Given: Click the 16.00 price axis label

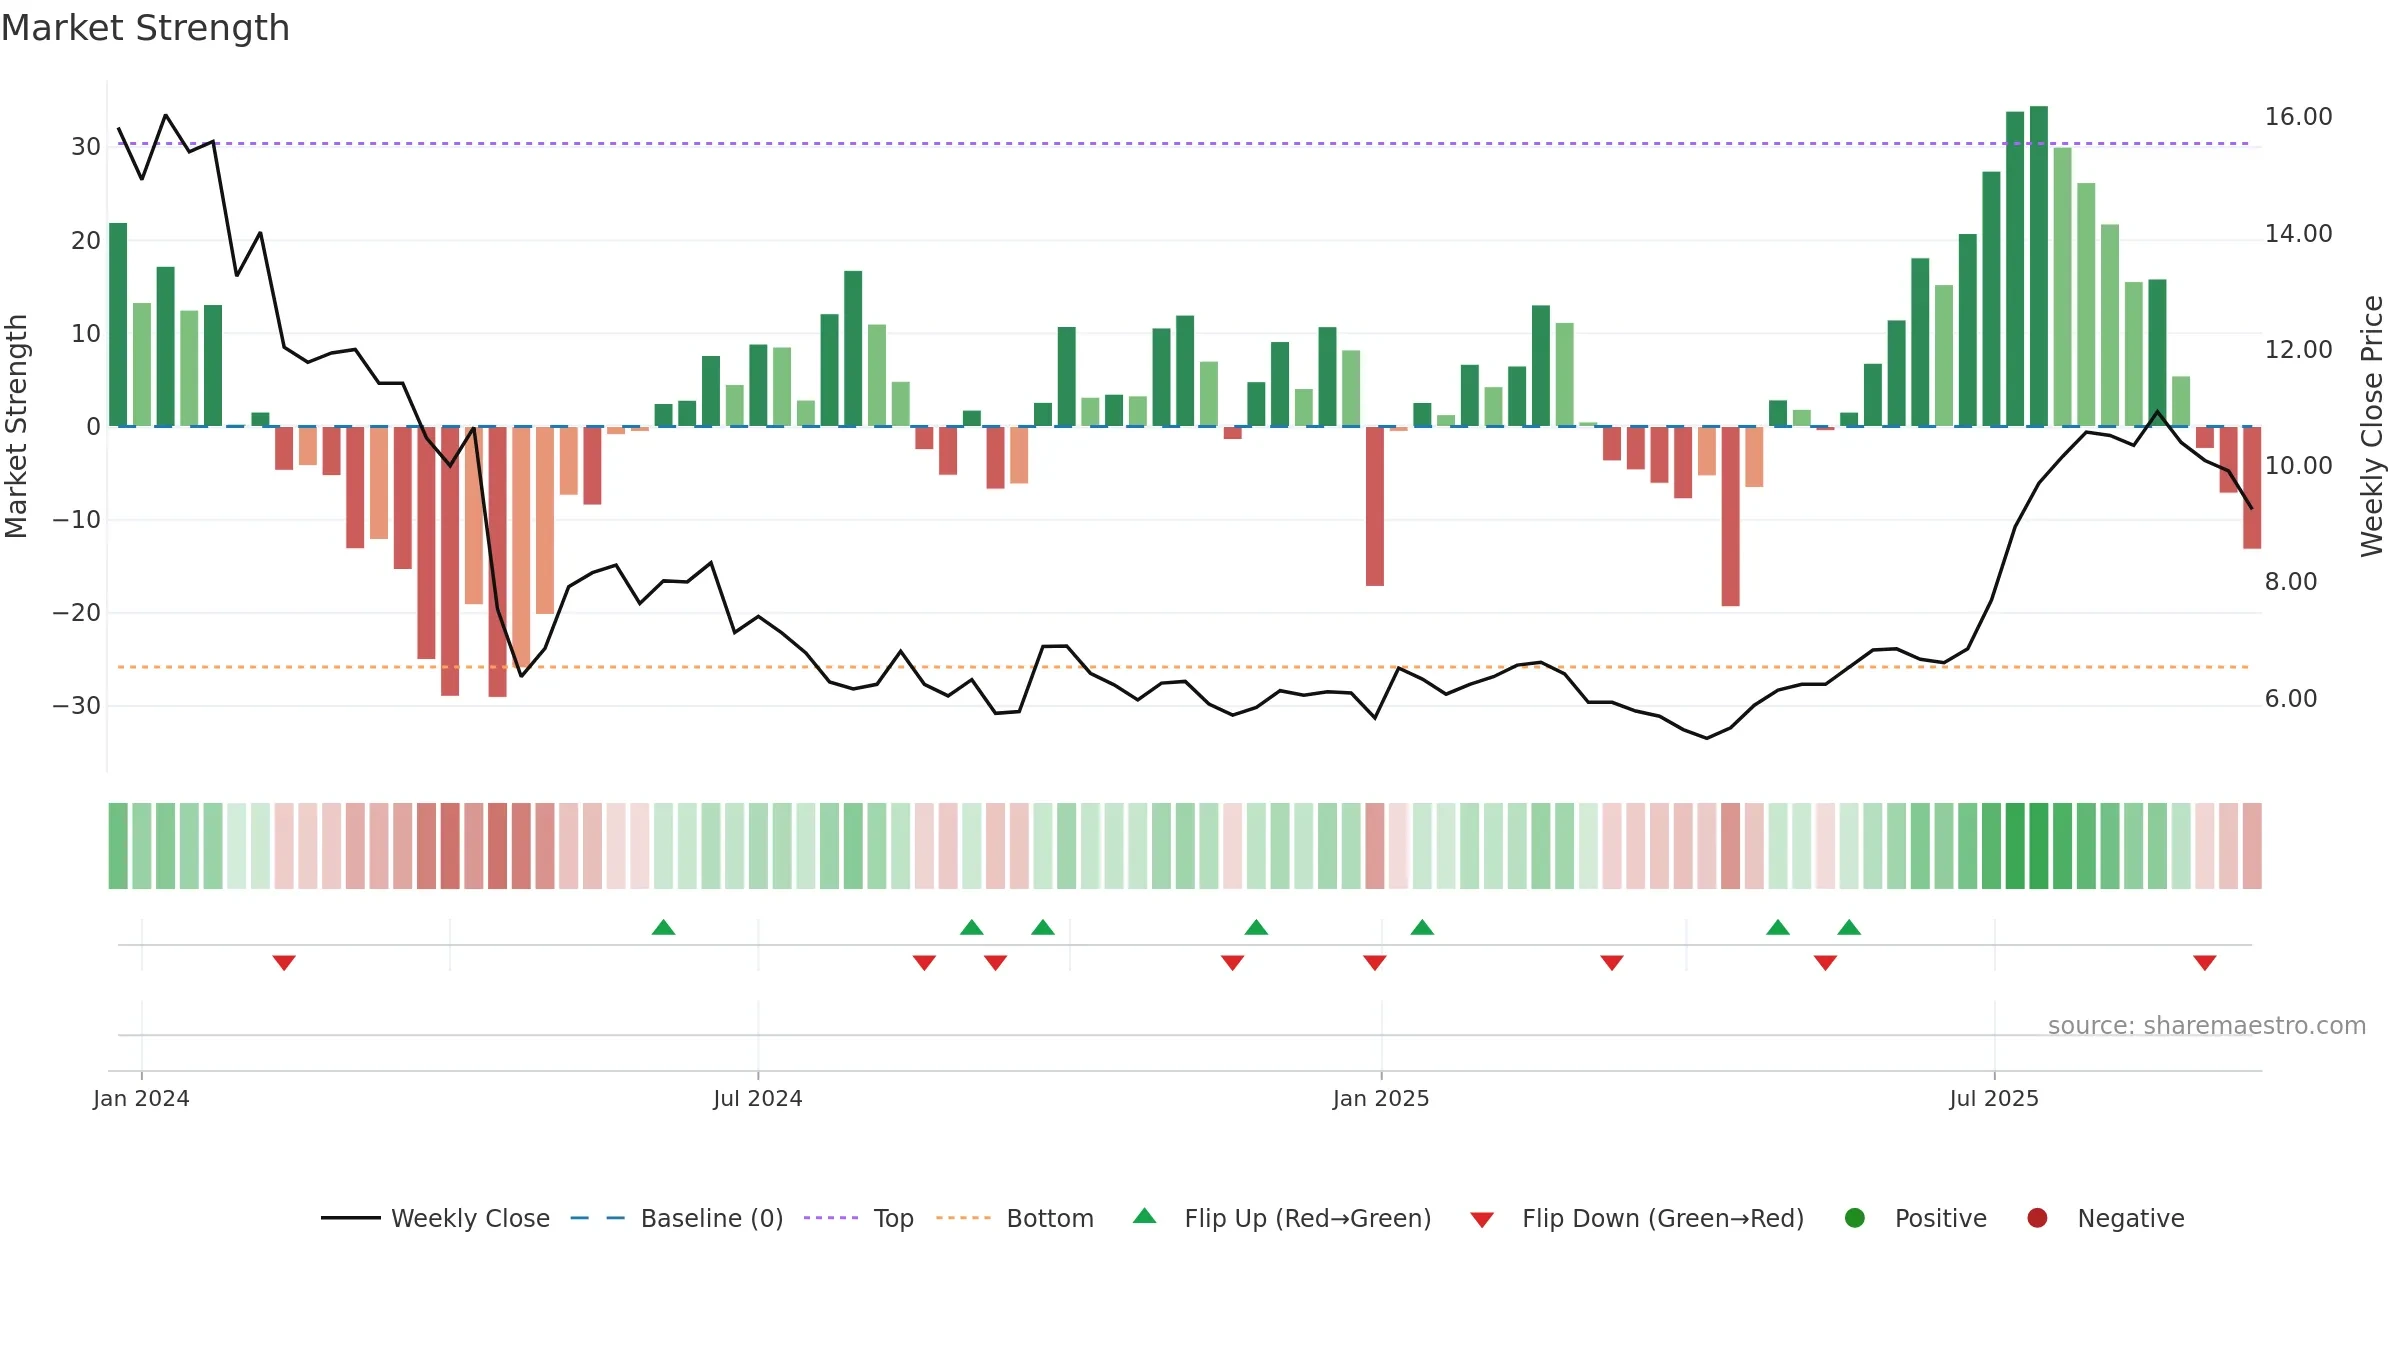Looking at the screenshot, I should click(2298, 117).
